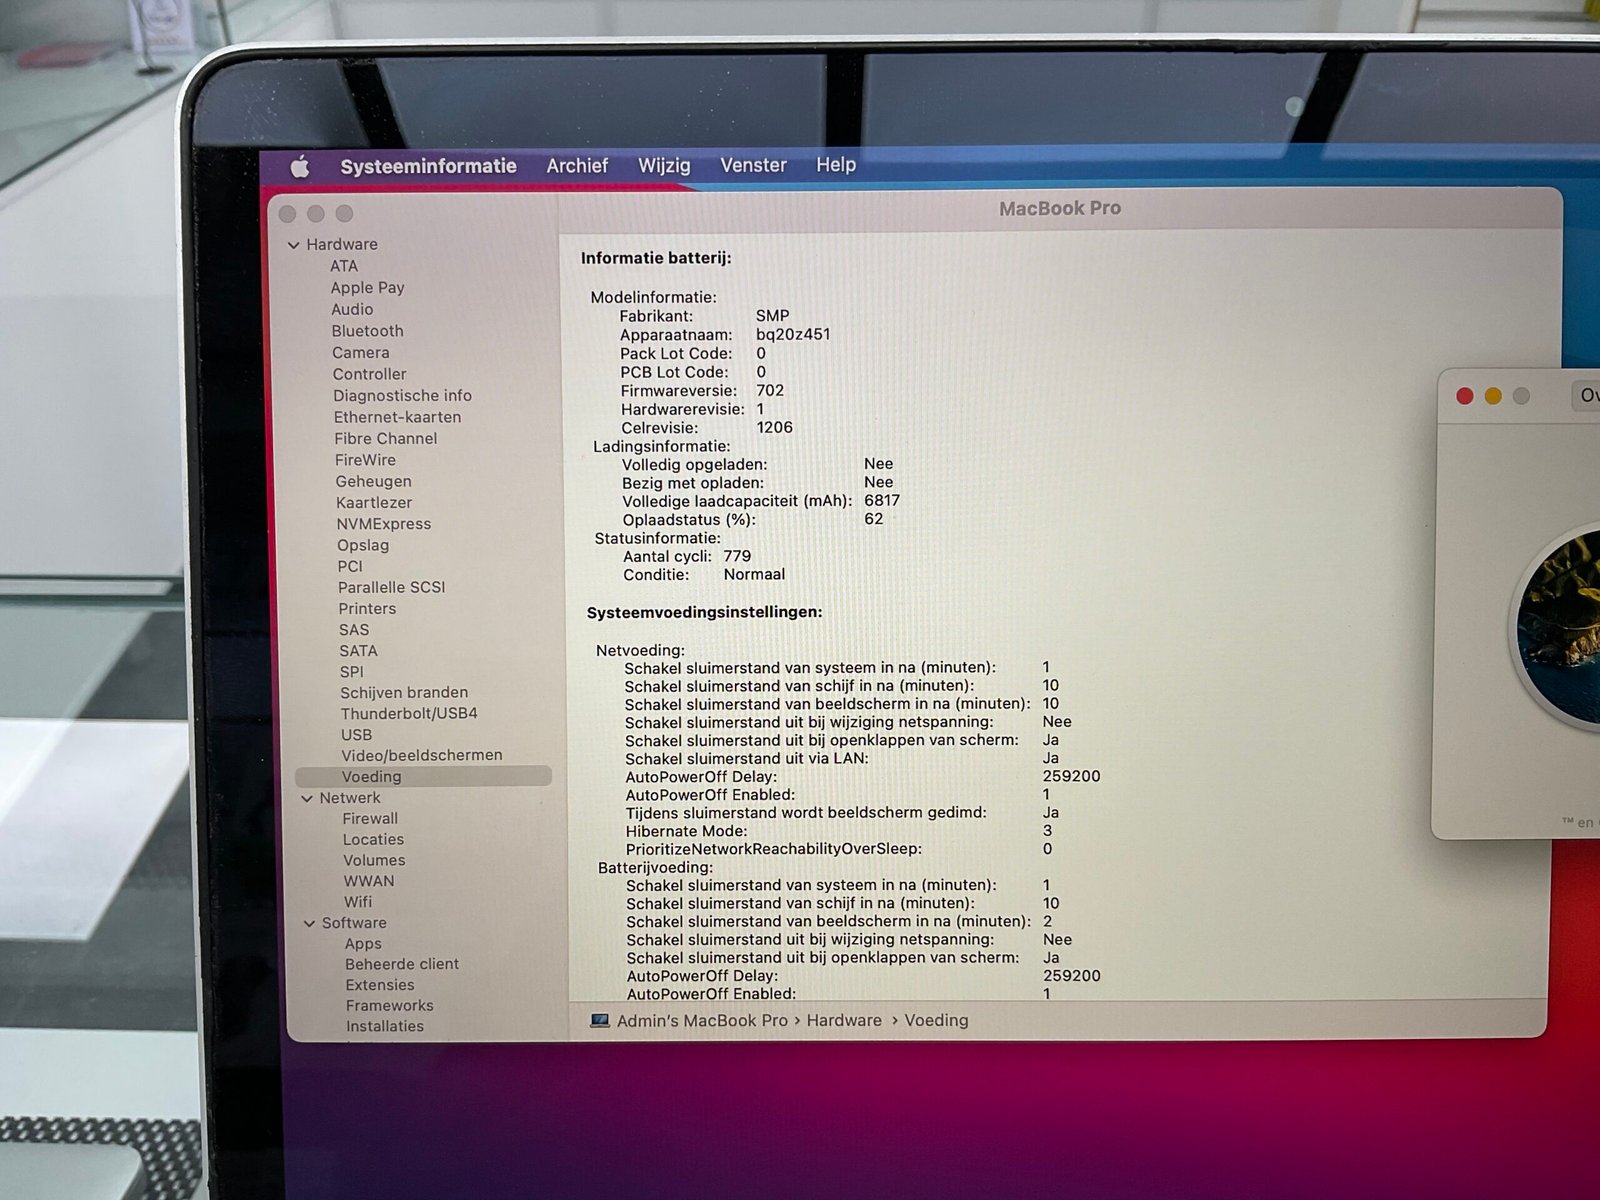
Task: Click the Systeemvoedingsinstellingen heading
Action: (x=704, y=612)
